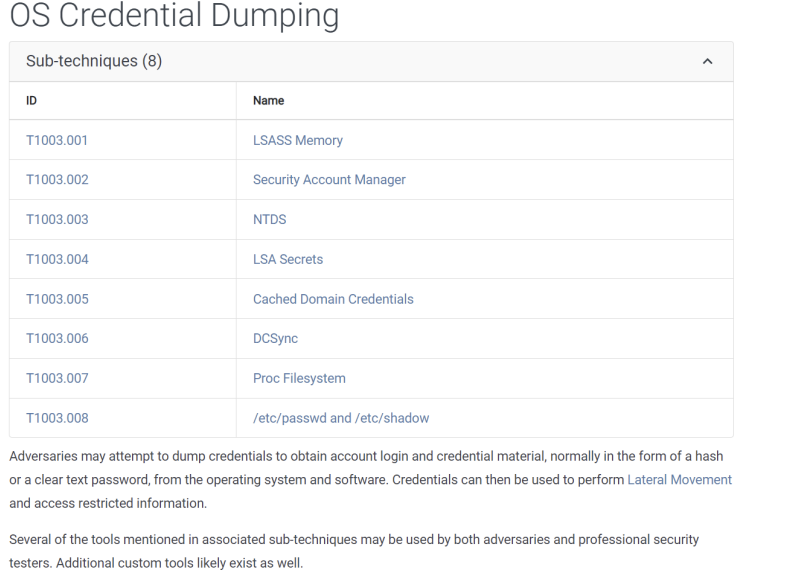This screenshot has height=579, width=804.
Task: Open the T1003.004 ID link
Action: [57, 259]
